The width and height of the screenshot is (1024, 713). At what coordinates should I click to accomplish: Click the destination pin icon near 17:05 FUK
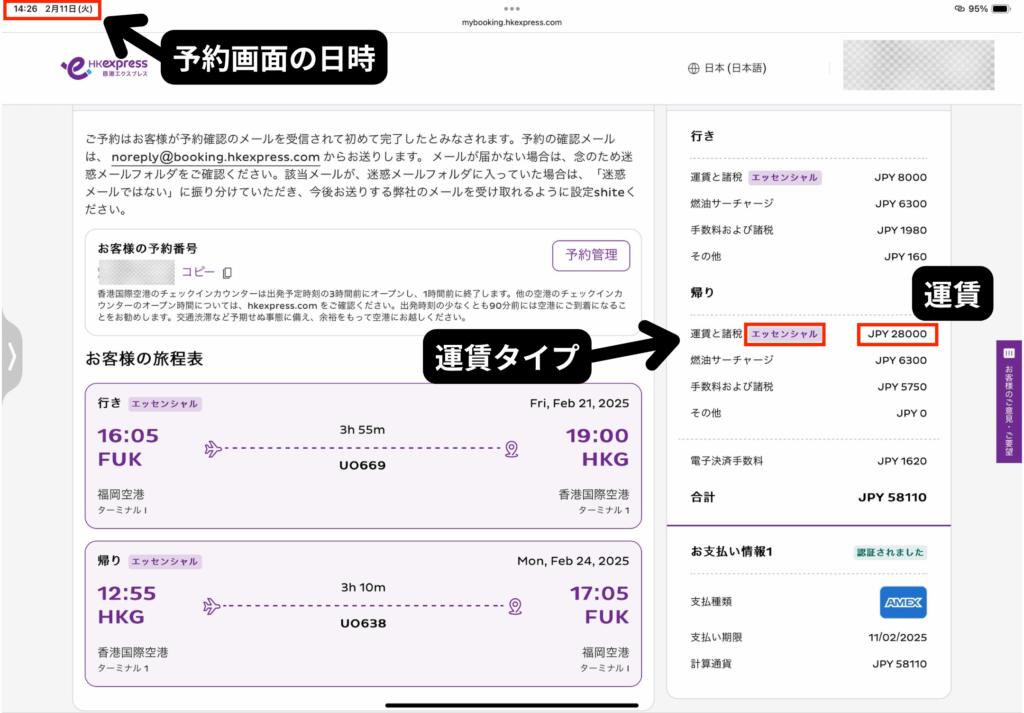coord(514,606)
